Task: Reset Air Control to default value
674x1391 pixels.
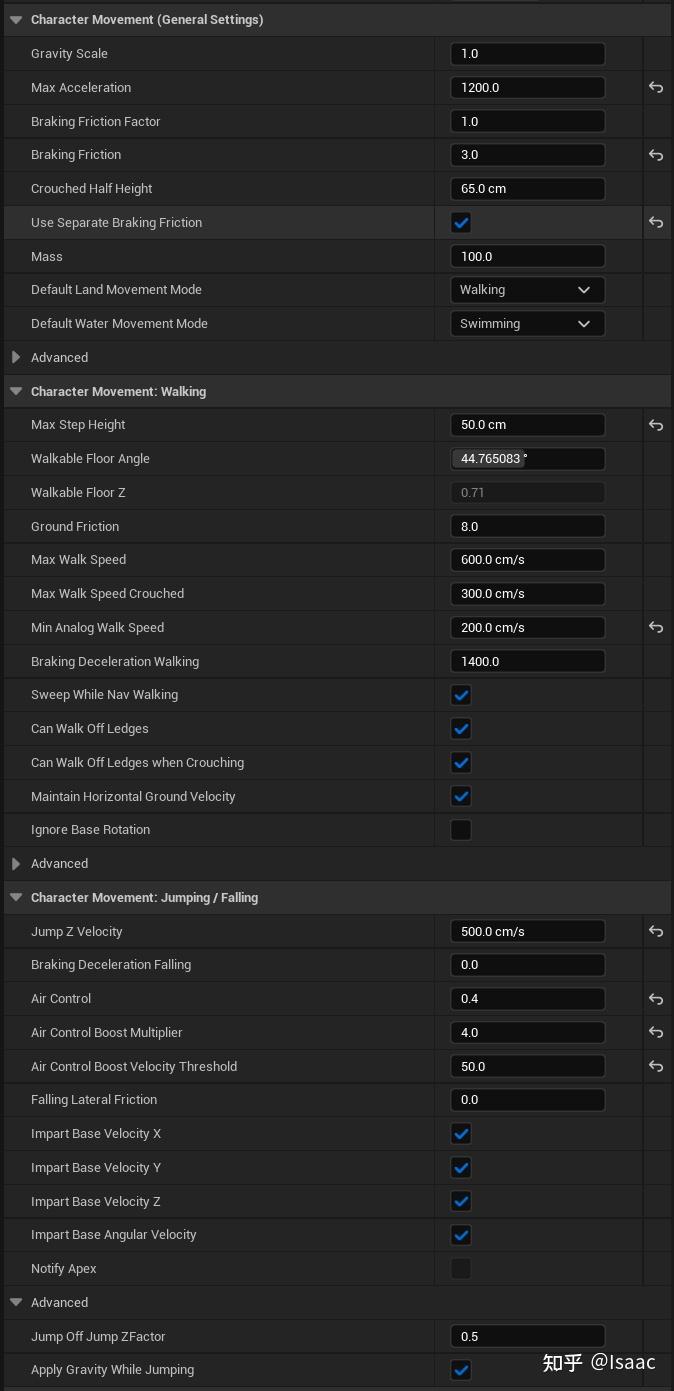Action: (656, 999)
